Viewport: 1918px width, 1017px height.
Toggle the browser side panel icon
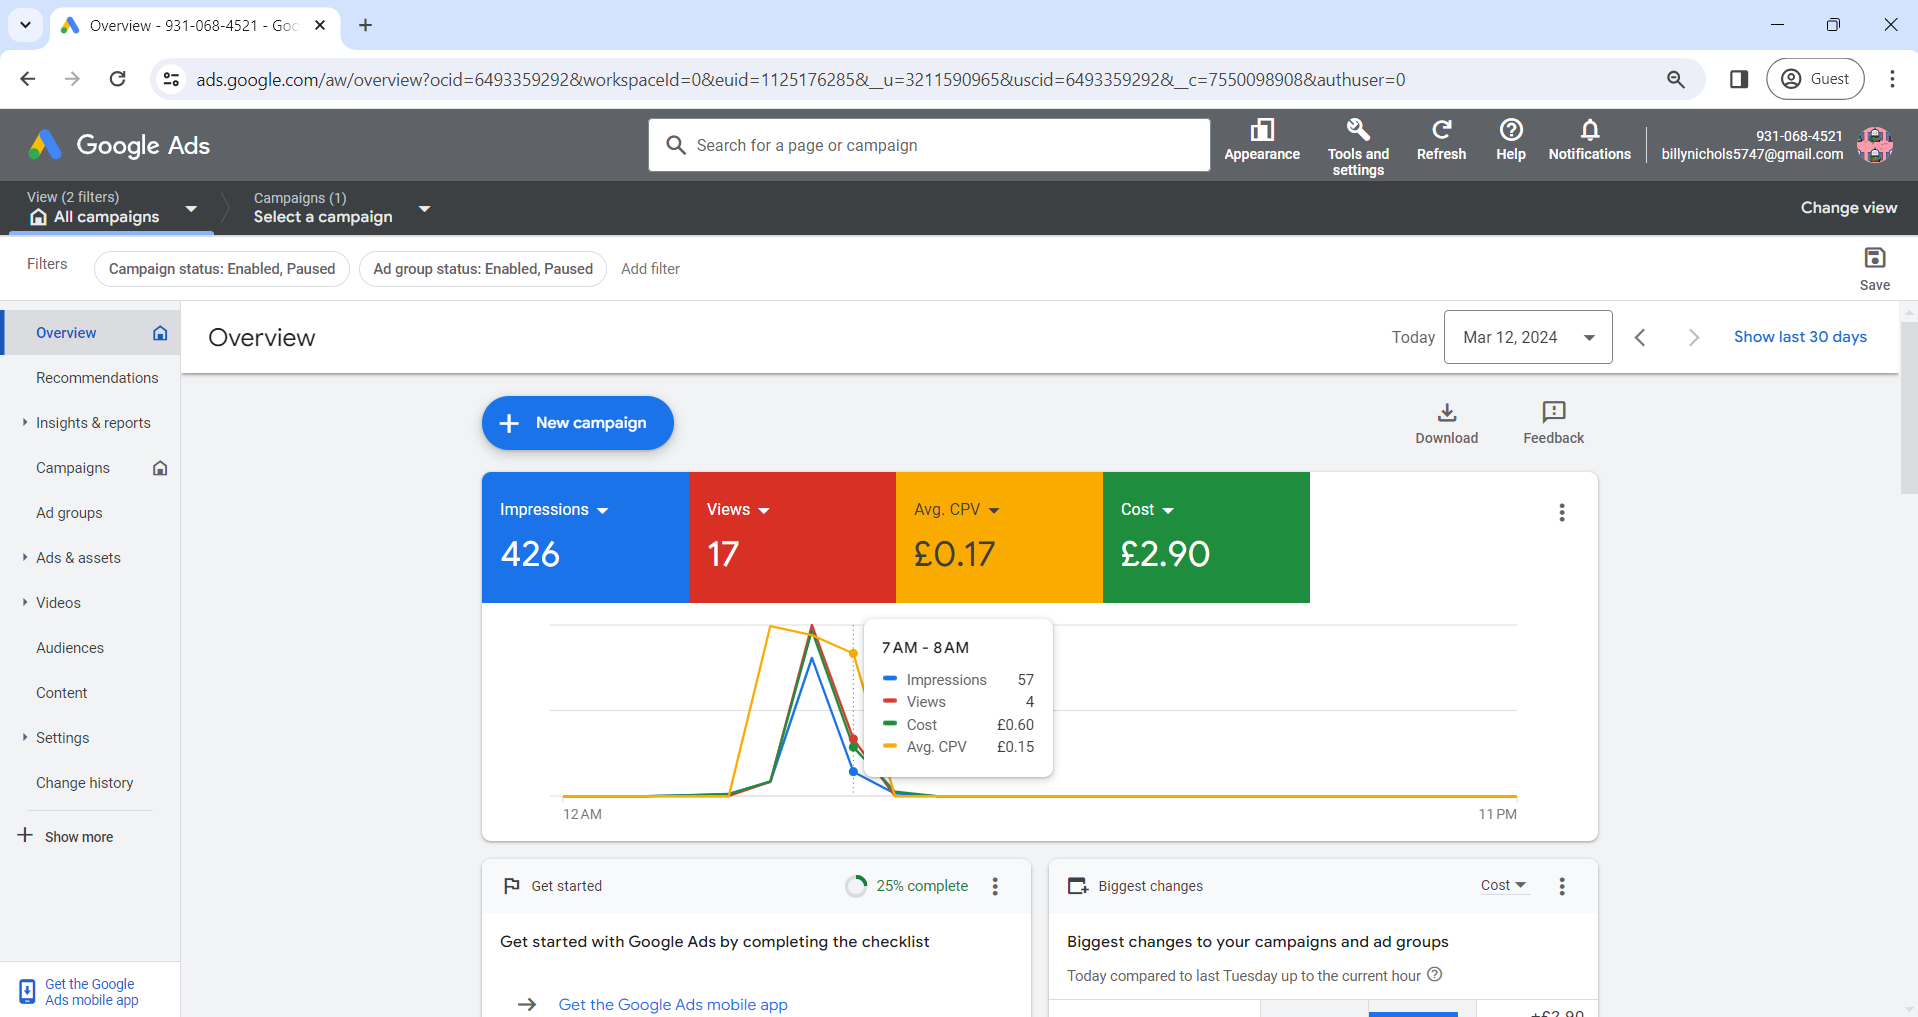pyautogui.click(x=1739, y=79)
